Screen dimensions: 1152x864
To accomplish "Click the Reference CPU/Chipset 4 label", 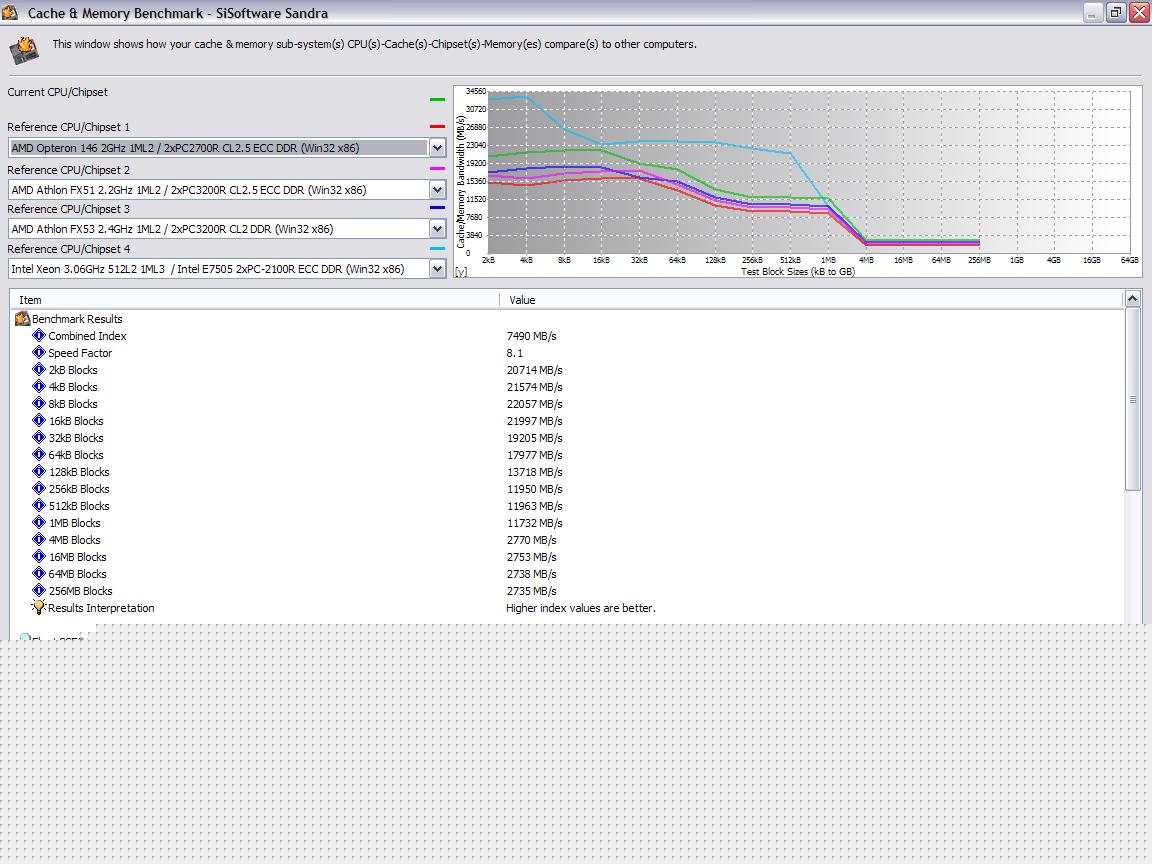I will click(68, 248).
